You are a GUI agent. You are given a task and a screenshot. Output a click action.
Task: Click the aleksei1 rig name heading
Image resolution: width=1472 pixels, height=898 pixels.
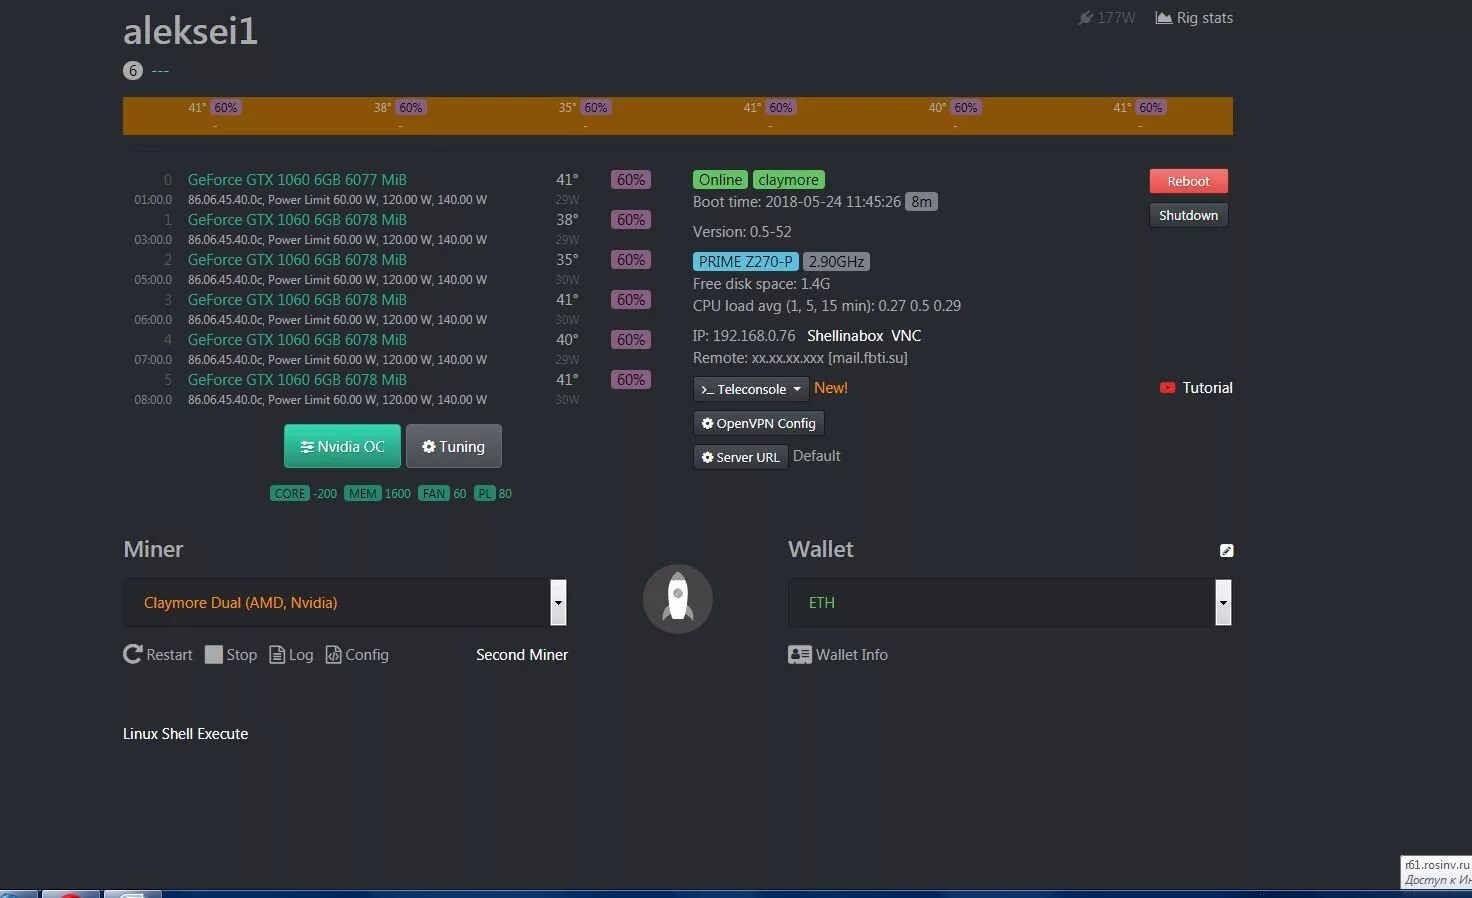pos(190,31)
